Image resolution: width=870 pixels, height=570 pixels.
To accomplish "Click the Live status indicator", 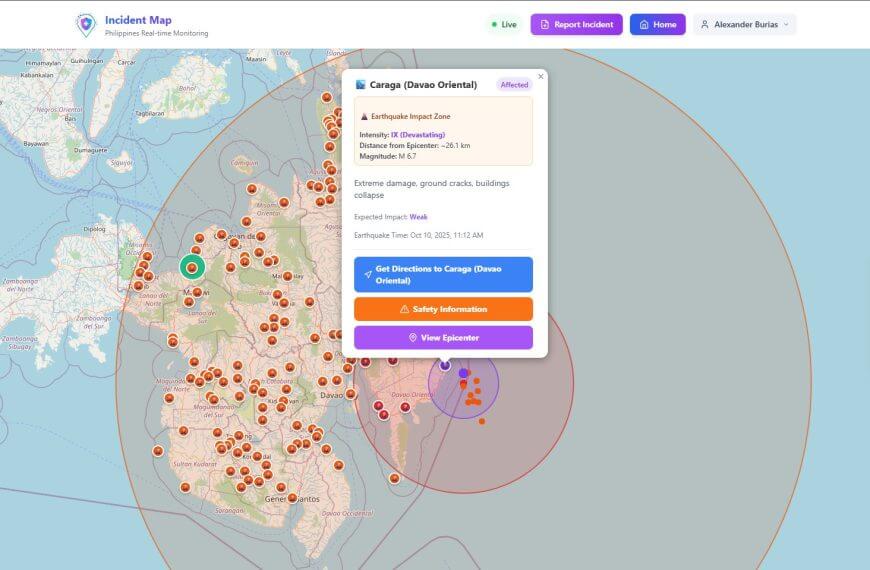I will click(x=503, y=25).
